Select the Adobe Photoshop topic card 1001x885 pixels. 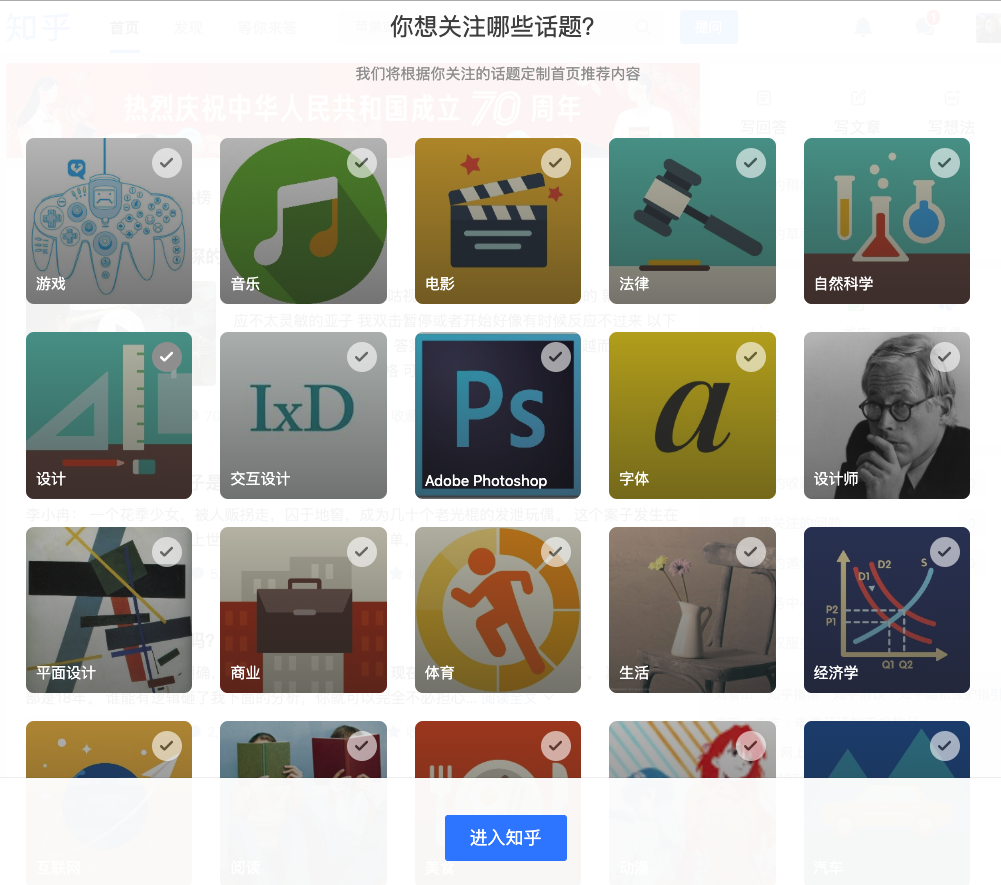(498, 415)
